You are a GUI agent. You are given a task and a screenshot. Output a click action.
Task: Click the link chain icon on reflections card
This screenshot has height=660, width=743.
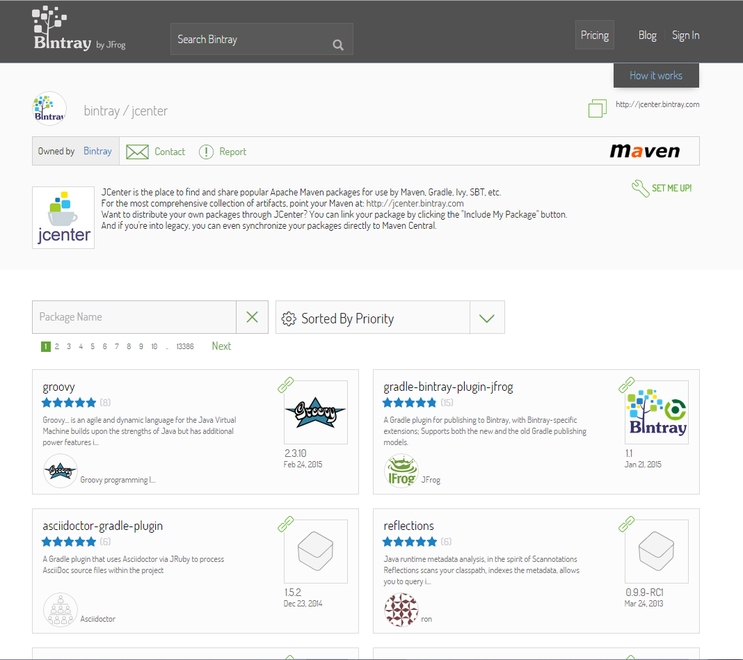627,524
